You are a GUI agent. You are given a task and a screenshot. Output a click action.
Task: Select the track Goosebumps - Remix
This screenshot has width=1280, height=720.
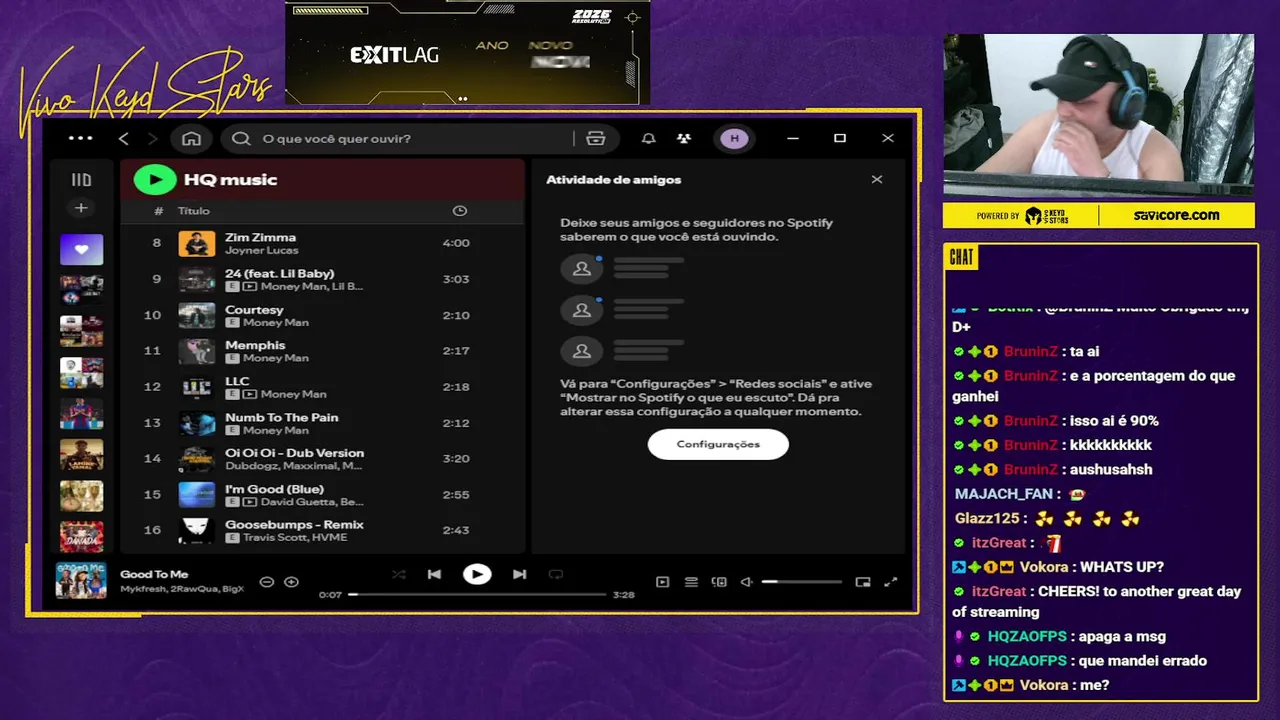click(322, 531)
